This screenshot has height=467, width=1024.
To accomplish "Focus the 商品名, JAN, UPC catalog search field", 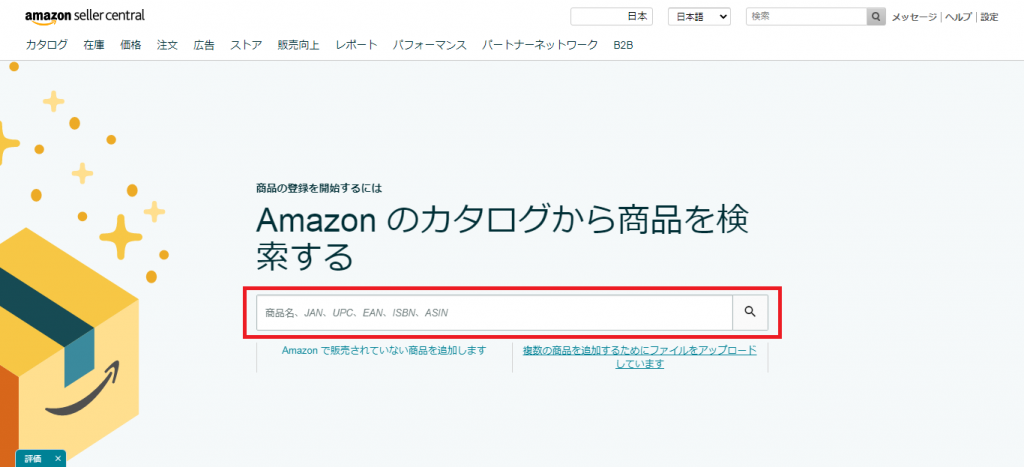I will [x=495, y=313].
